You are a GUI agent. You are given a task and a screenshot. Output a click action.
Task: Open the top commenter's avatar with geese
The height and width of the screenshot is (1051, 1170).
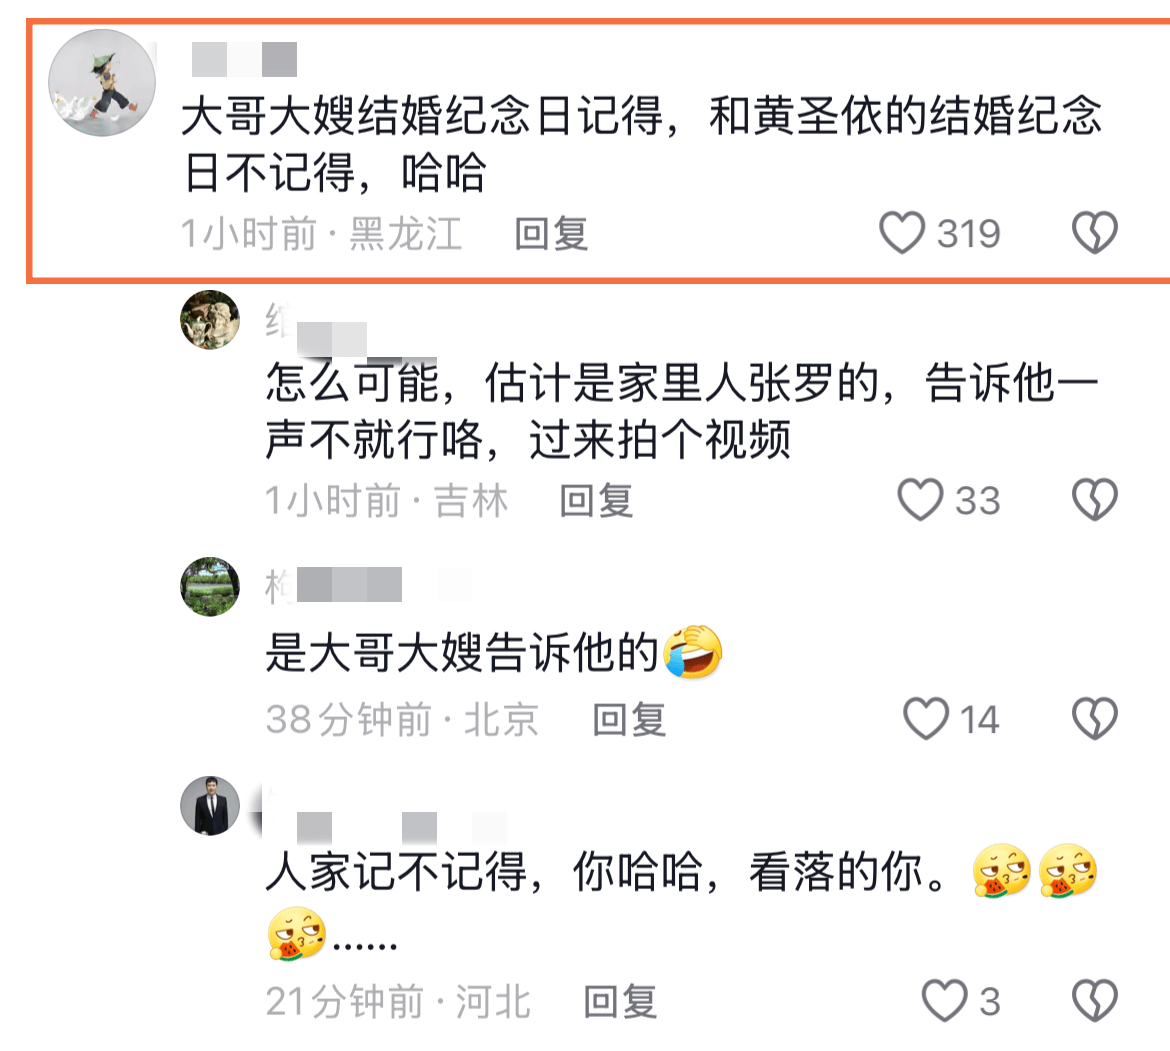(102, 83)
